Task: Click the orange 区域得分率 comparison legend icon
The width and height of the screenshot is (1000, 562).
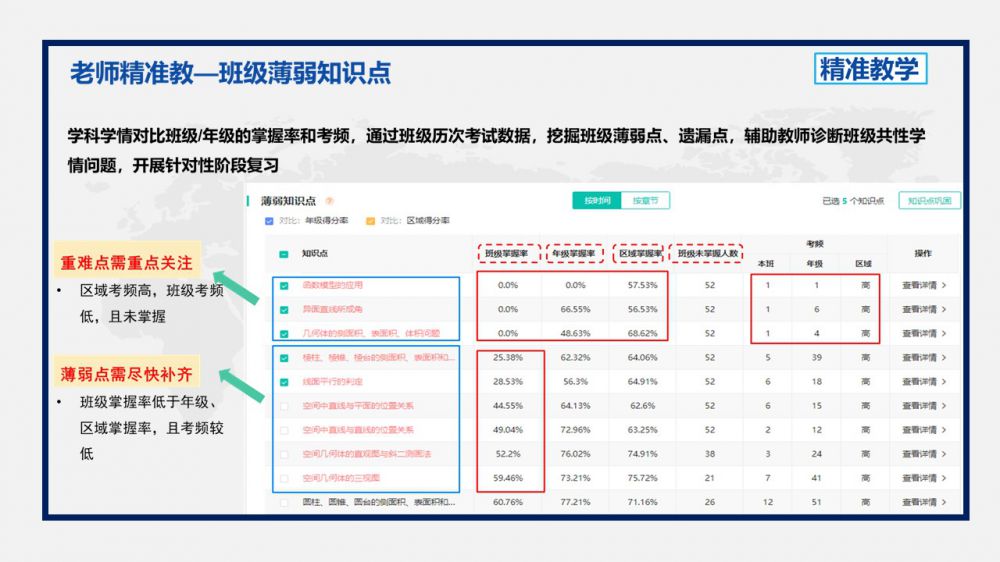Action: 370,220
